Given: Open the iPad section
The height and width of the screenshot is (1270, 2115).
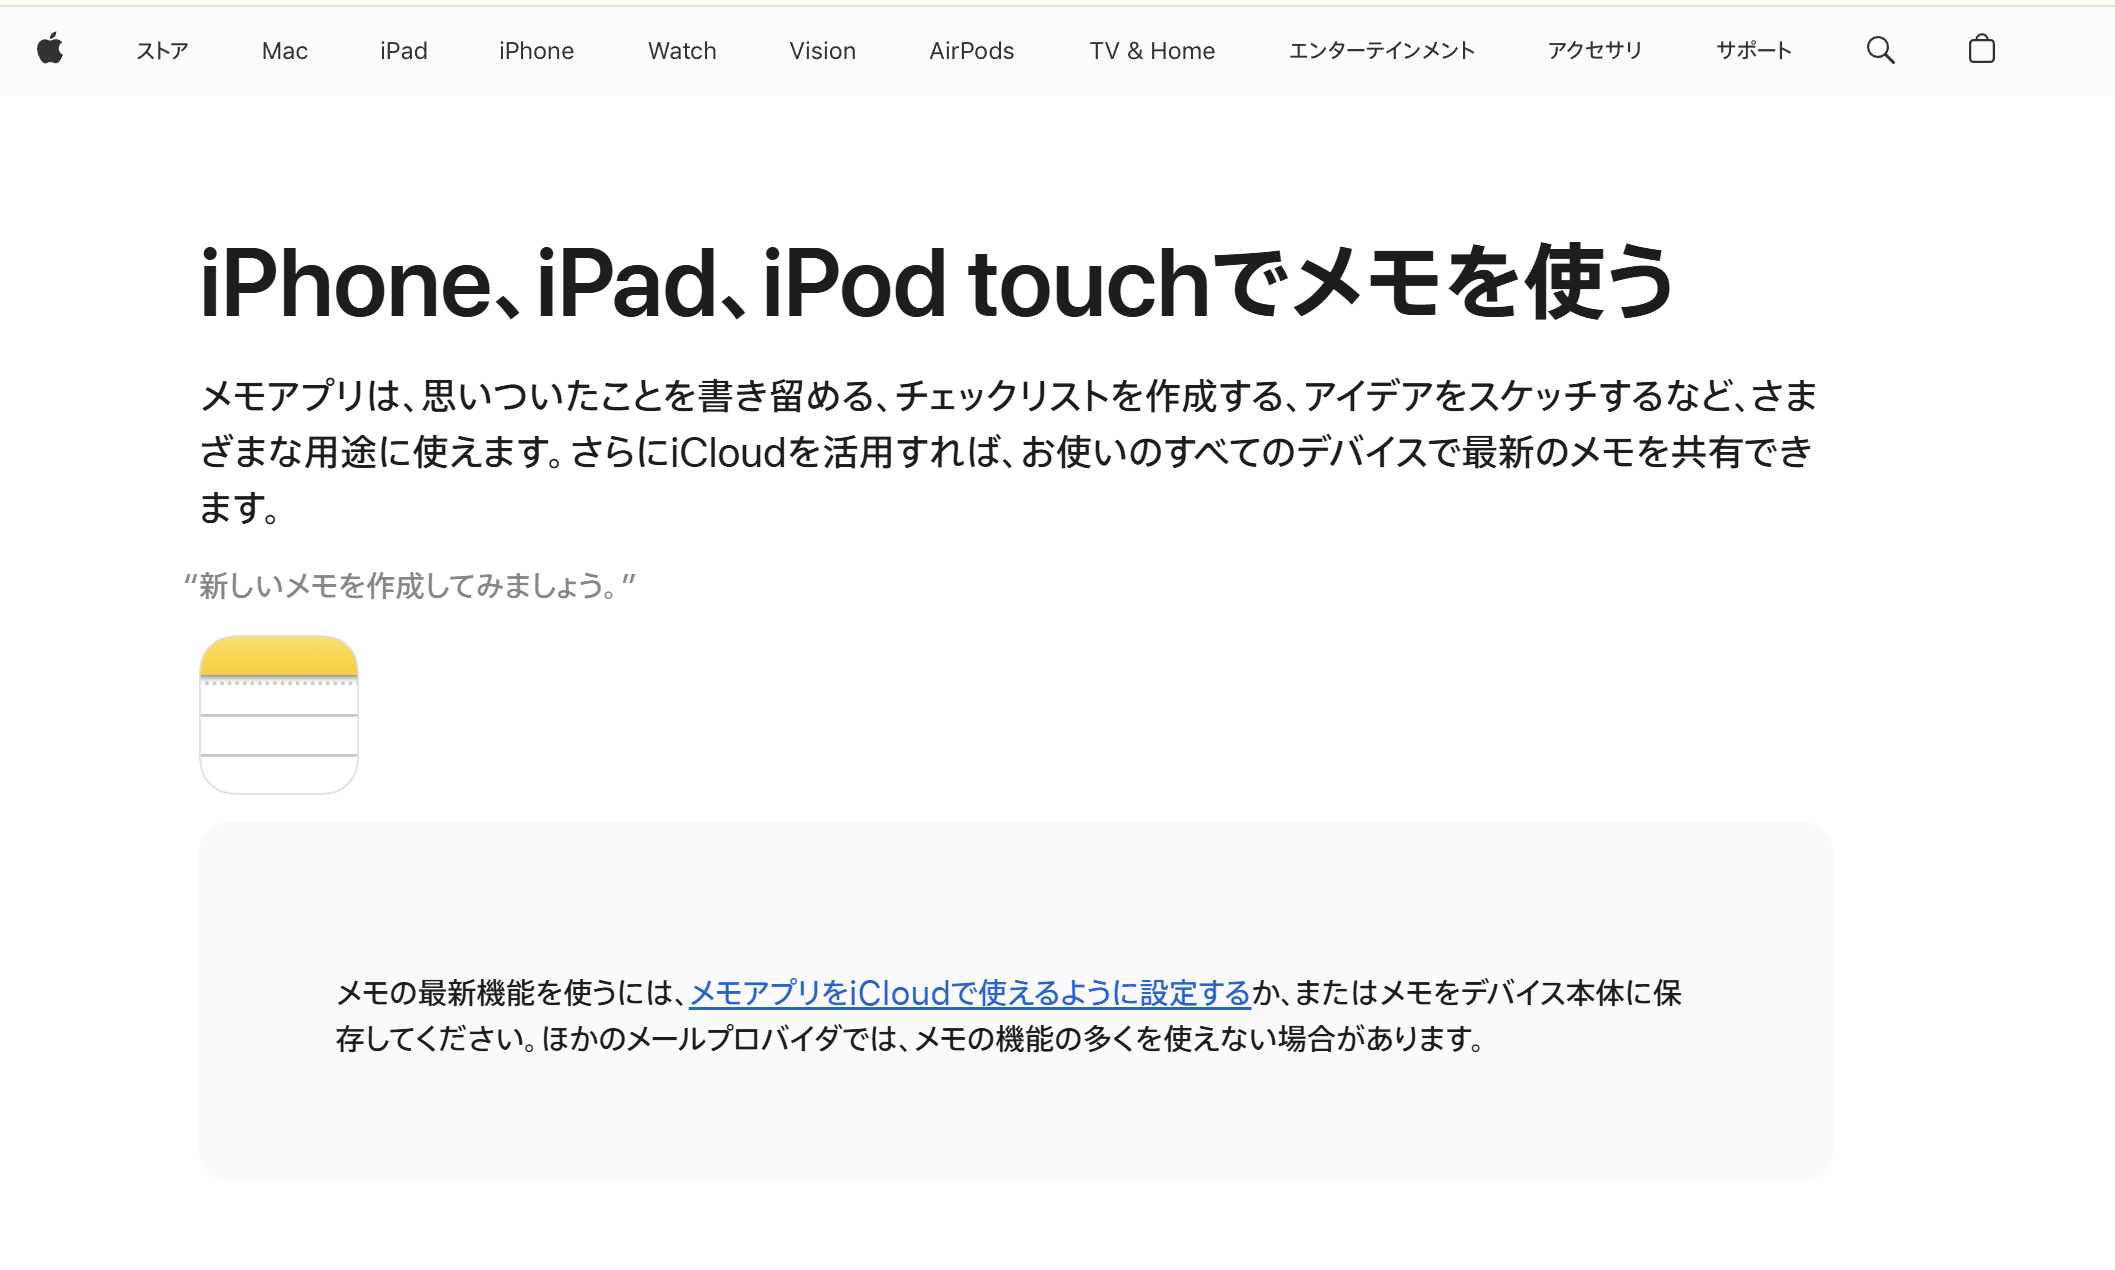Looking at the screenshot, I should [x=403, y=51].
